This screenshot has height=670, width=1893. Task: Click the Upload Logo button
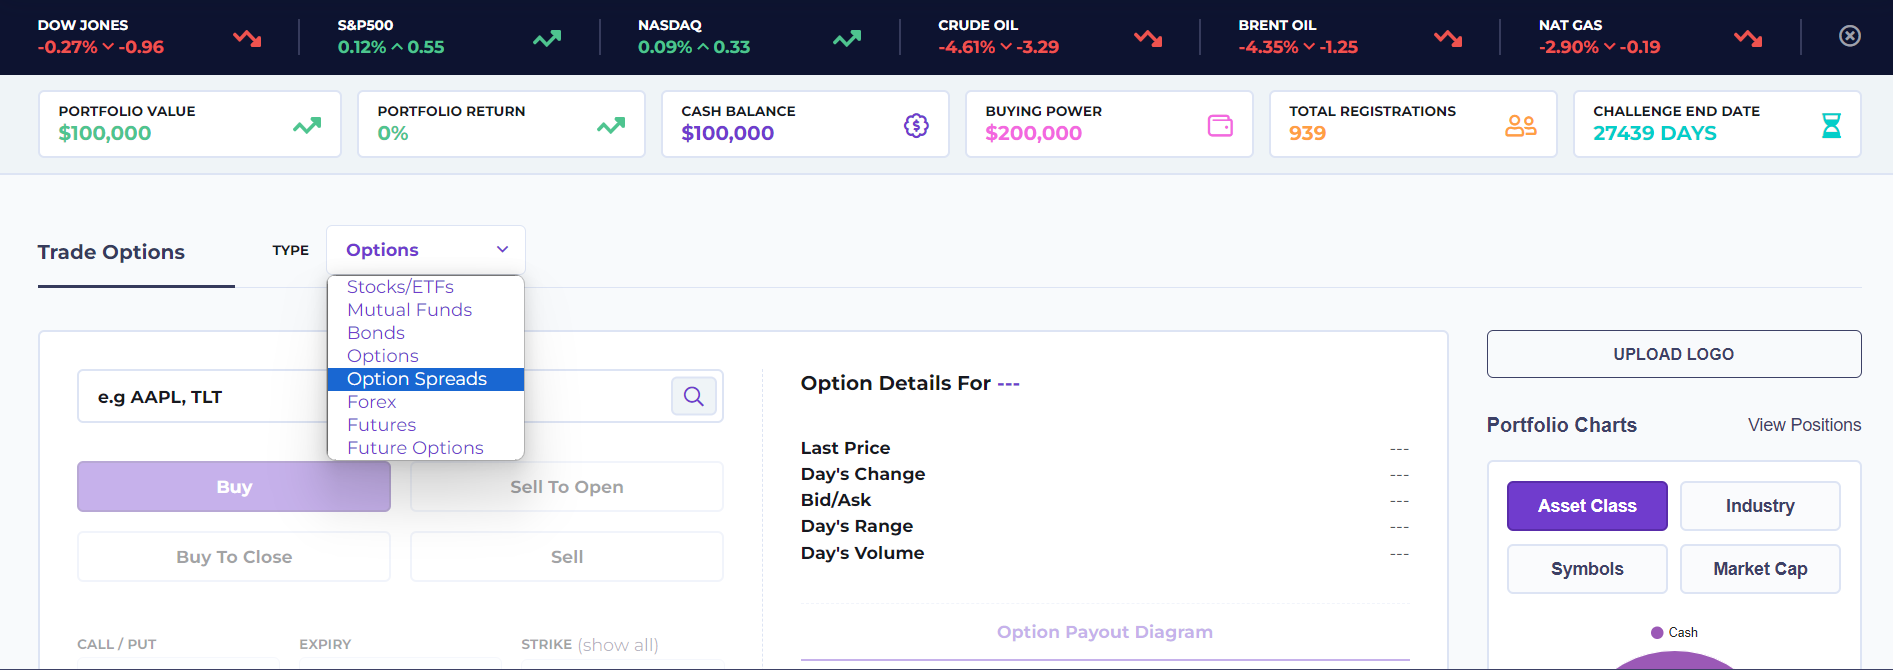click(1674, 354)
